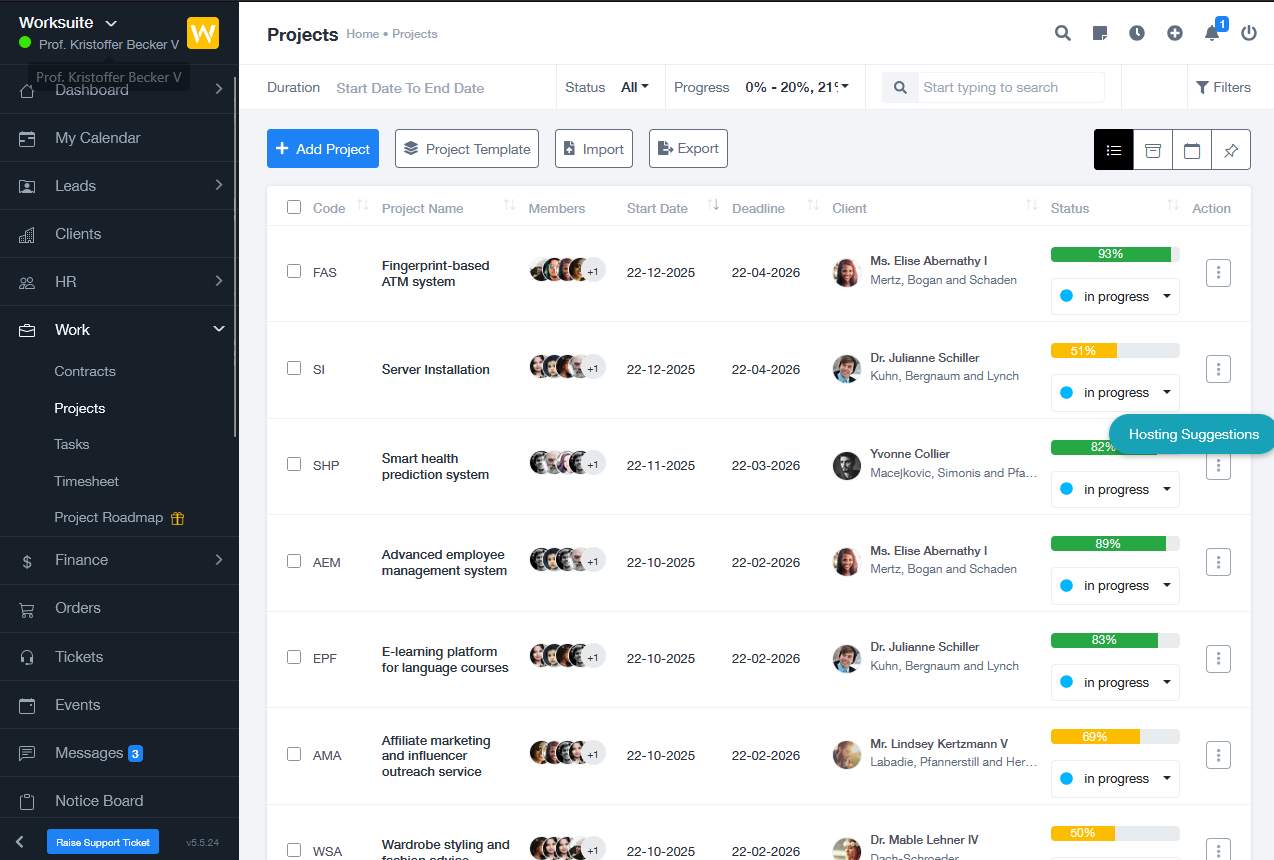The height and width of the screenshot is (860, 1274).
Task: Click the 51% progress bar for Server Installation
Action: pos(1114,351)
